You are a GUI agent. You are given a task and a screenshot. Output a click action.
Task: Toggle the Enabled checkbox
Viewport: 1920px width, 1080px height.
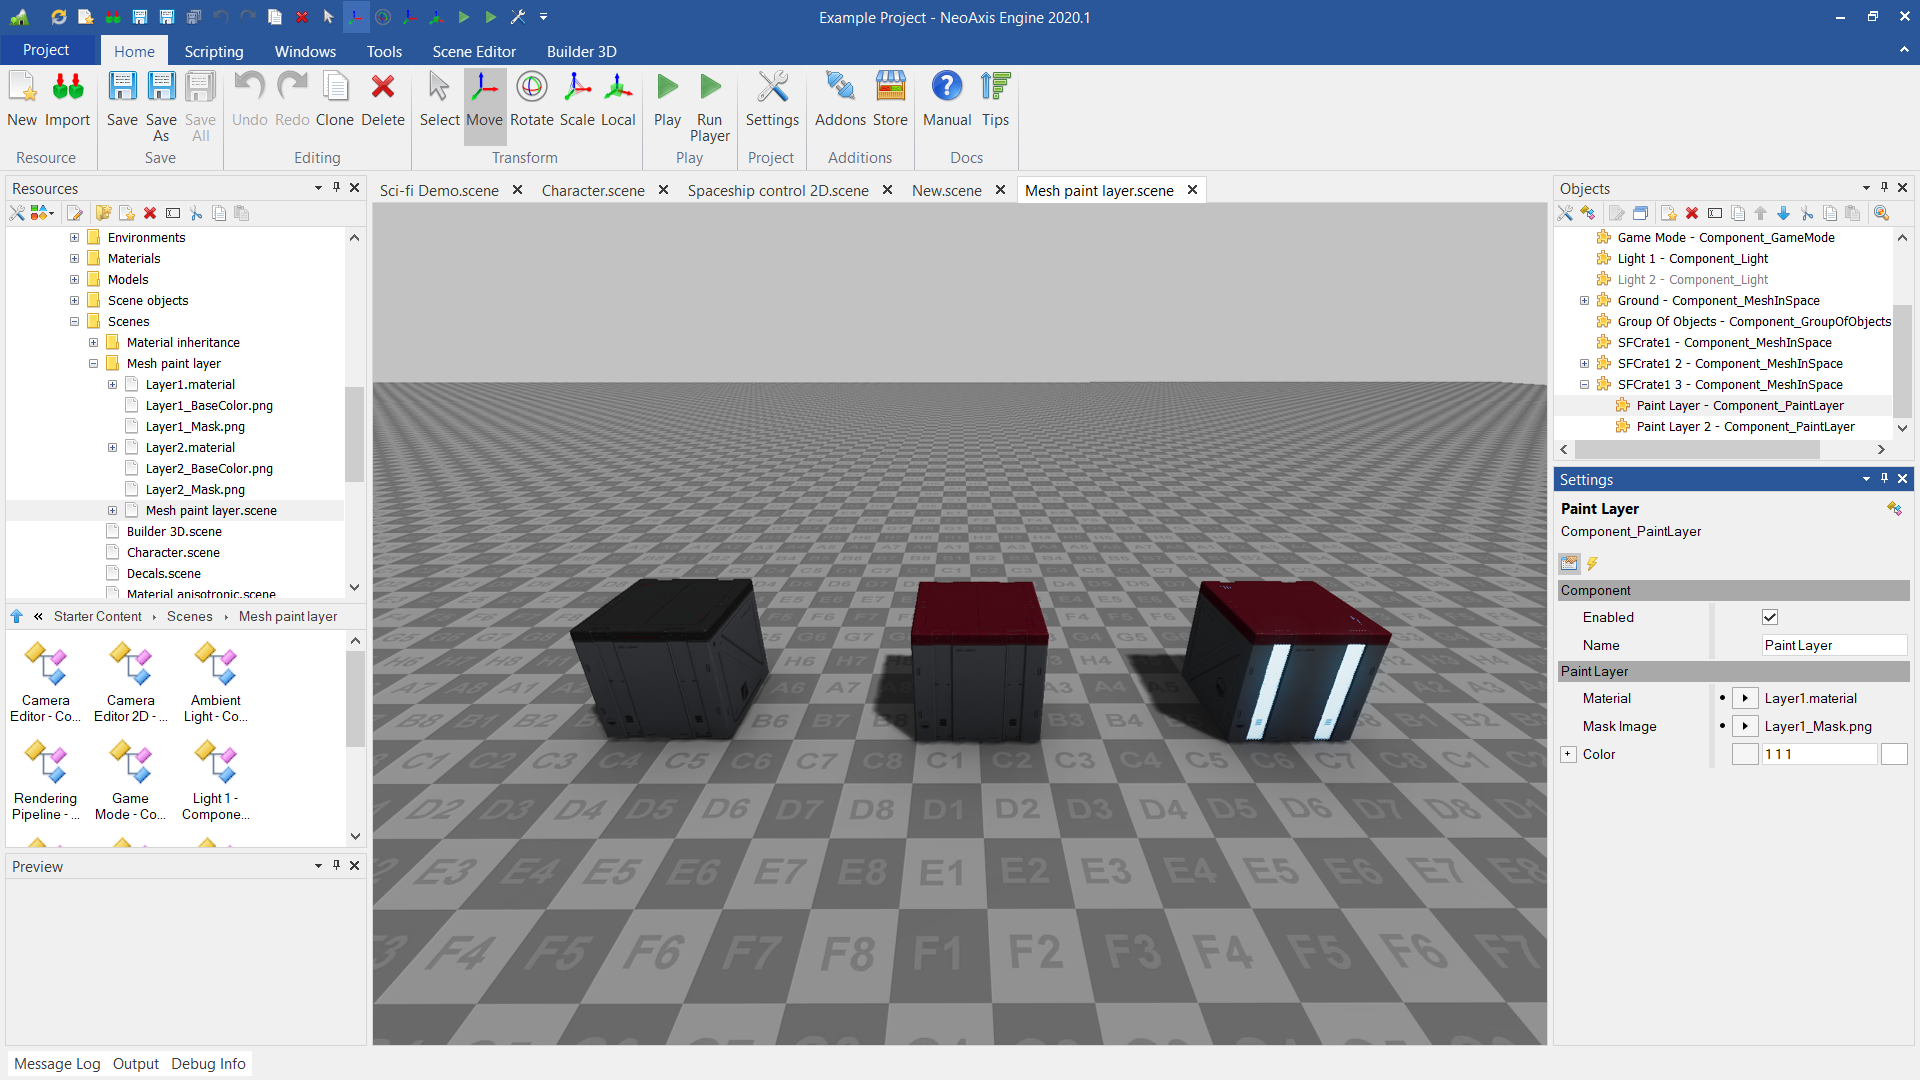click(1770, 617)
